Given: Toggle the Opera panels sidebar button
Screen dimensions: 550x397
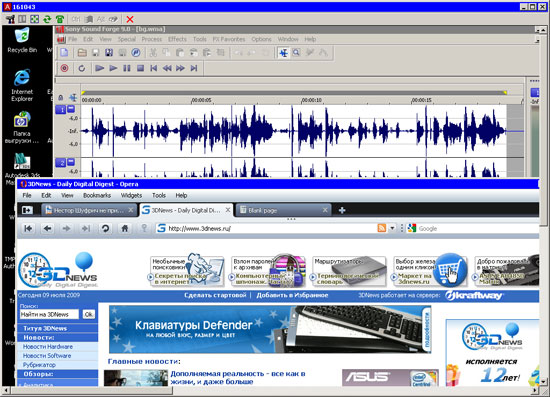Looking at the screenshot, I should pos(27,210).
